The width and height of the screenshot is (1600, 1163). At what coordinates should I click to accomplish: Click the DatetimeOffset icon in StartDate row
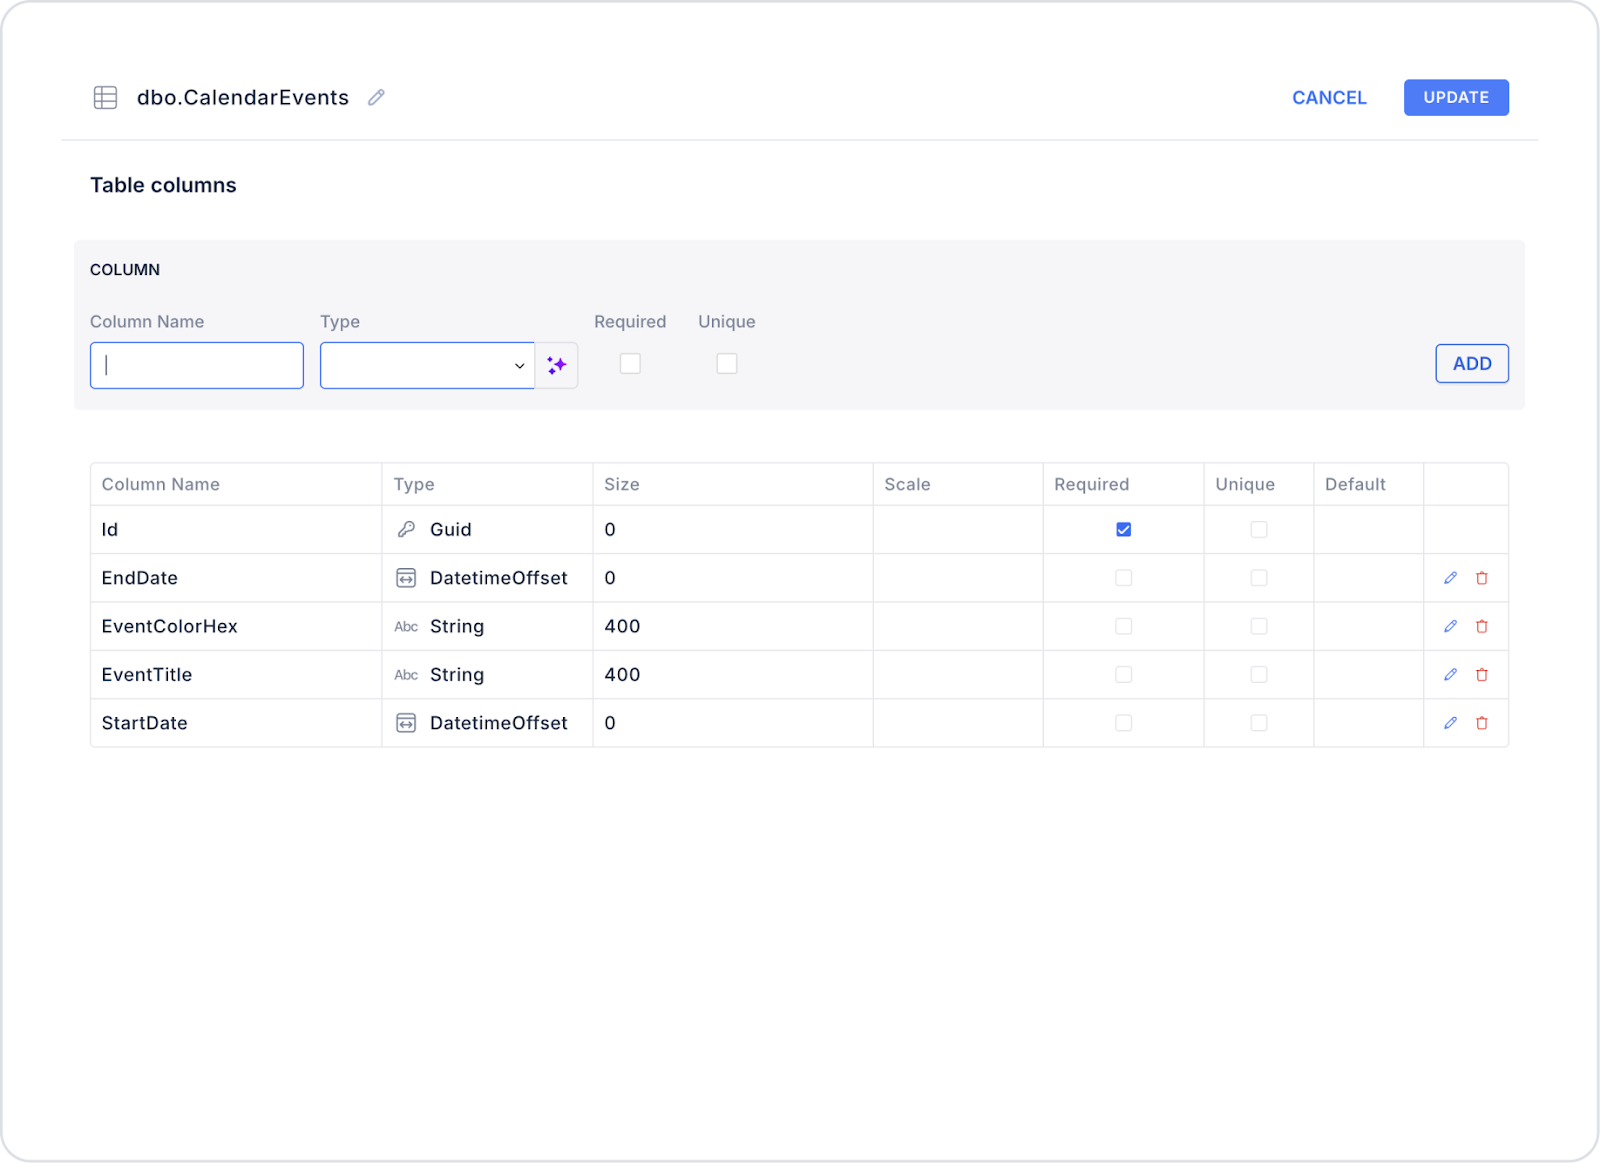point(406,723)
